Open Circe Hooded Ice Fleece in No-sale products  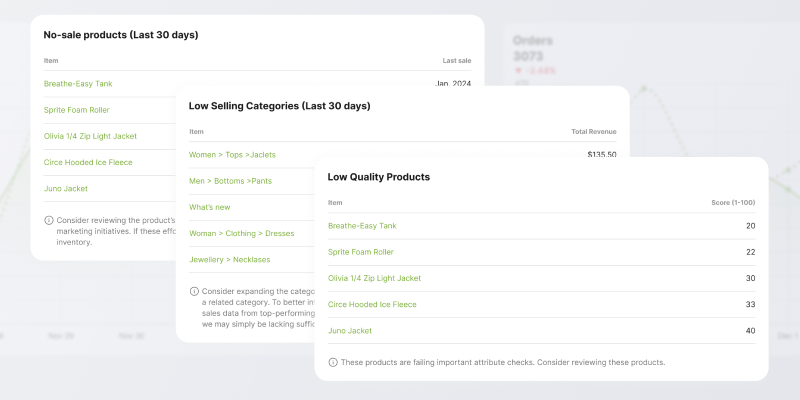pos(89,162)
